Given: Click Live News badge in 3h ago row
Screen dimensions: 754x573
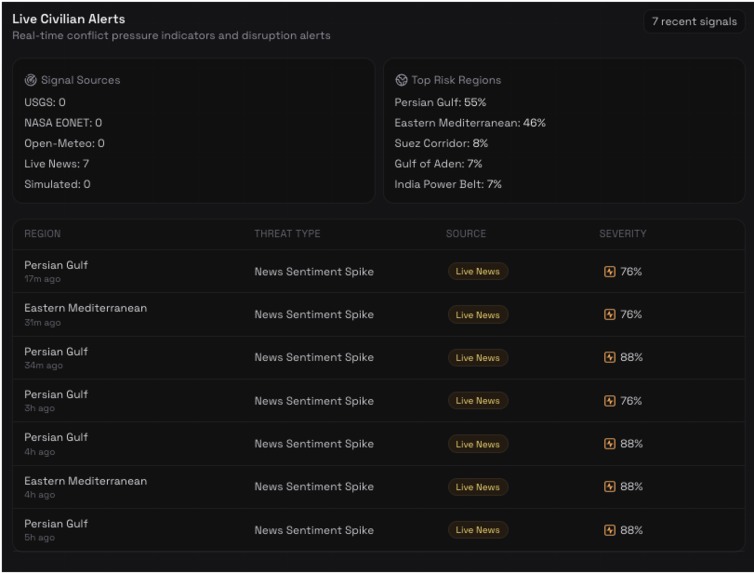Looking at the screenshot, I should point(478,400).
